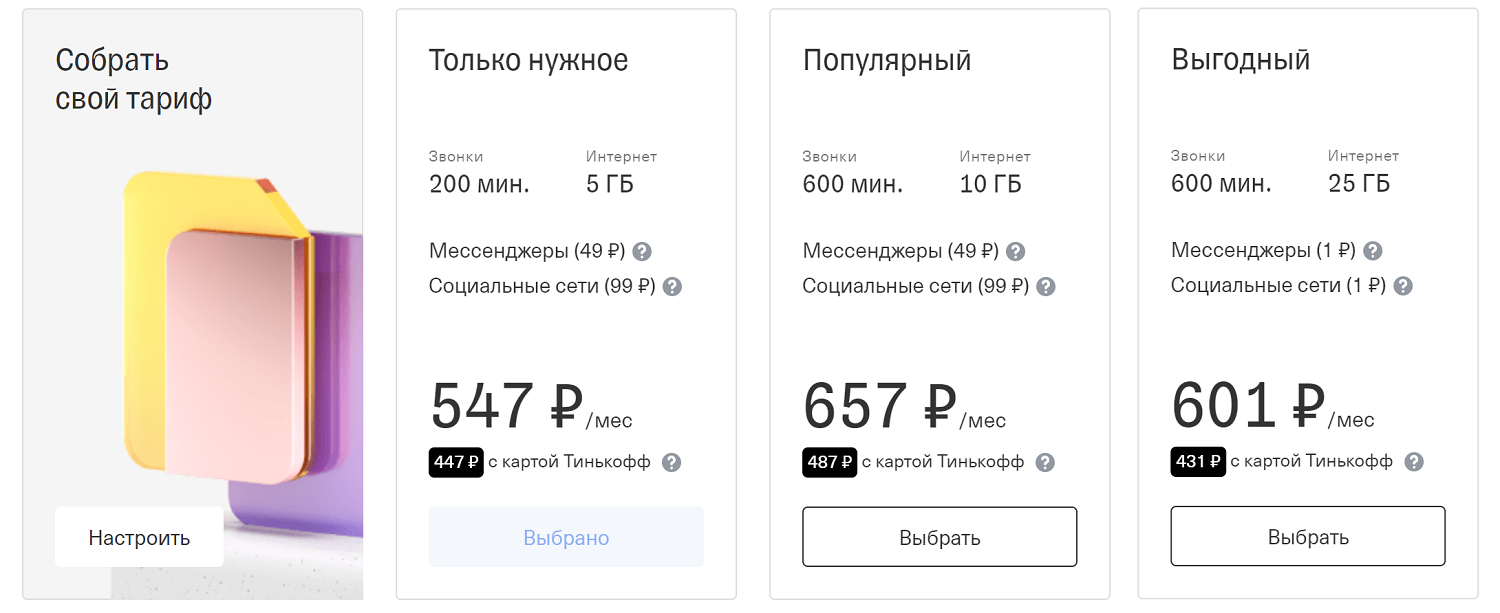Open help icon beside Мессенджеры in Только нужное

coord(643,251)
